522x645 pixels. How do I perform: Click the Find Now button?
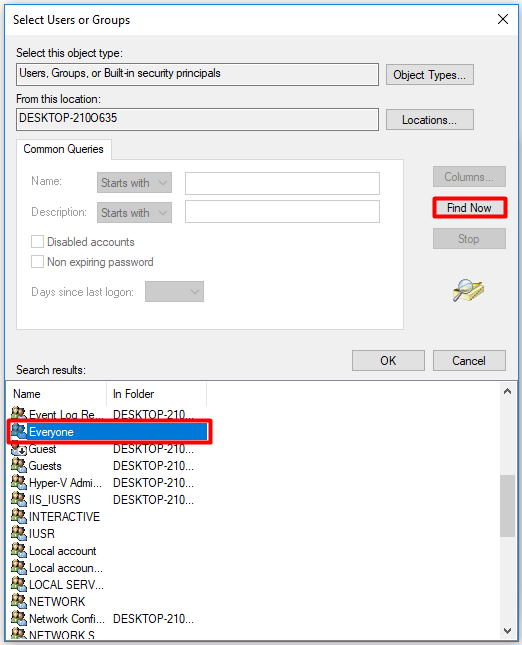point(469,208)
